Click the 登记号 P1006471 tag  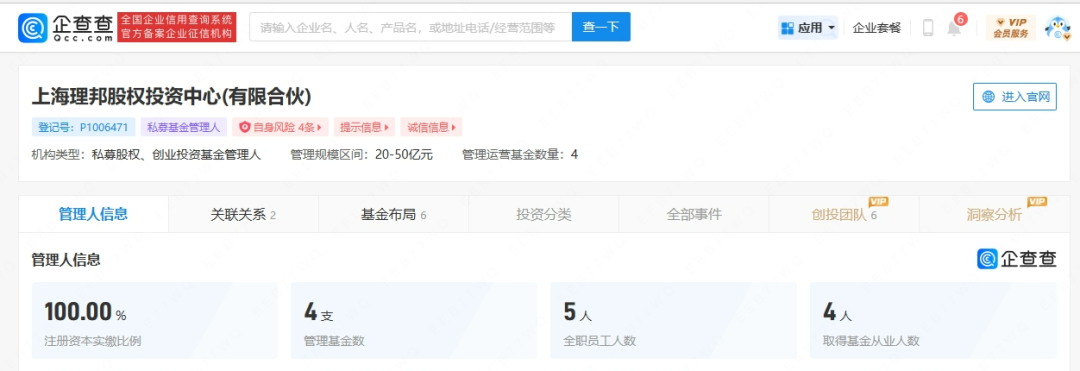83,127
